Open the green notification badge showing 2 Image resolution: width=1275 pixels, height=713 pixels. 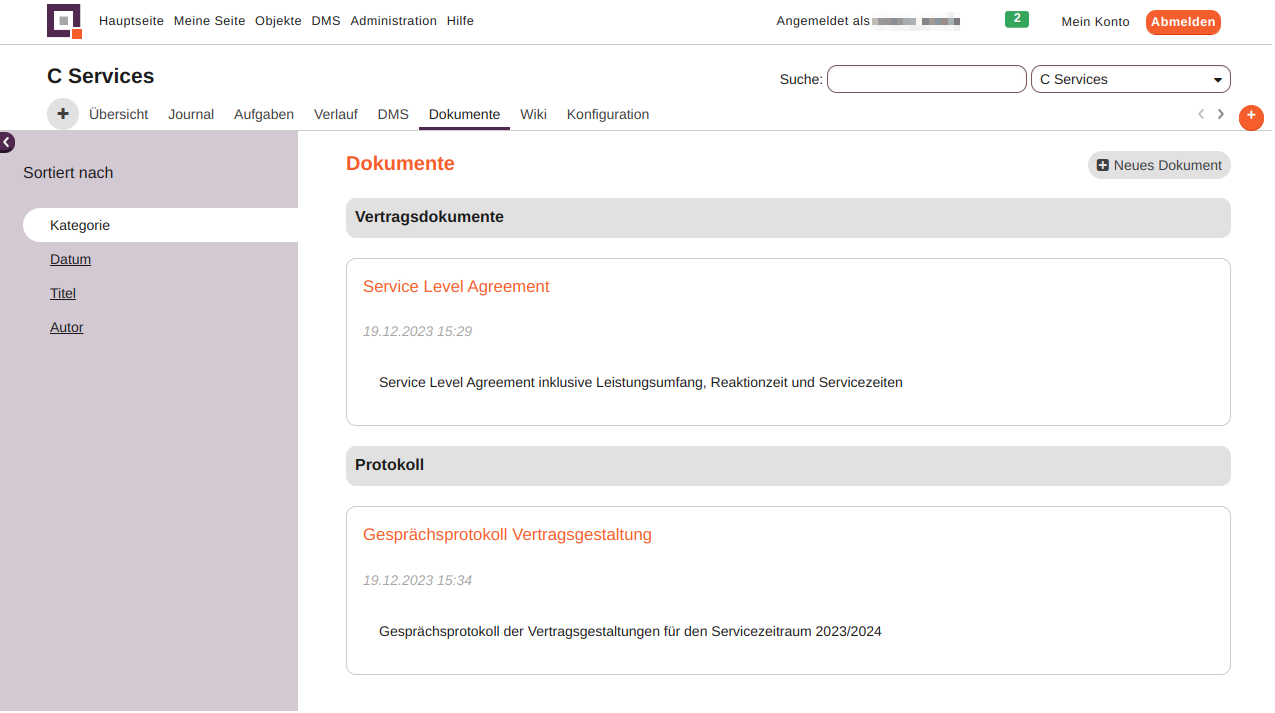click(x=1016, y=18)
